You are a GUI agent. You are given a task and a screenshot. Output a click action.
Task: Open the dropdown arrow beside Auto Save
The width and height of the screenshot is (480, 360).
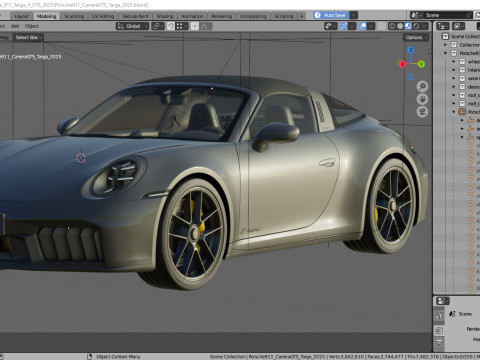click(x=353, y=15)
